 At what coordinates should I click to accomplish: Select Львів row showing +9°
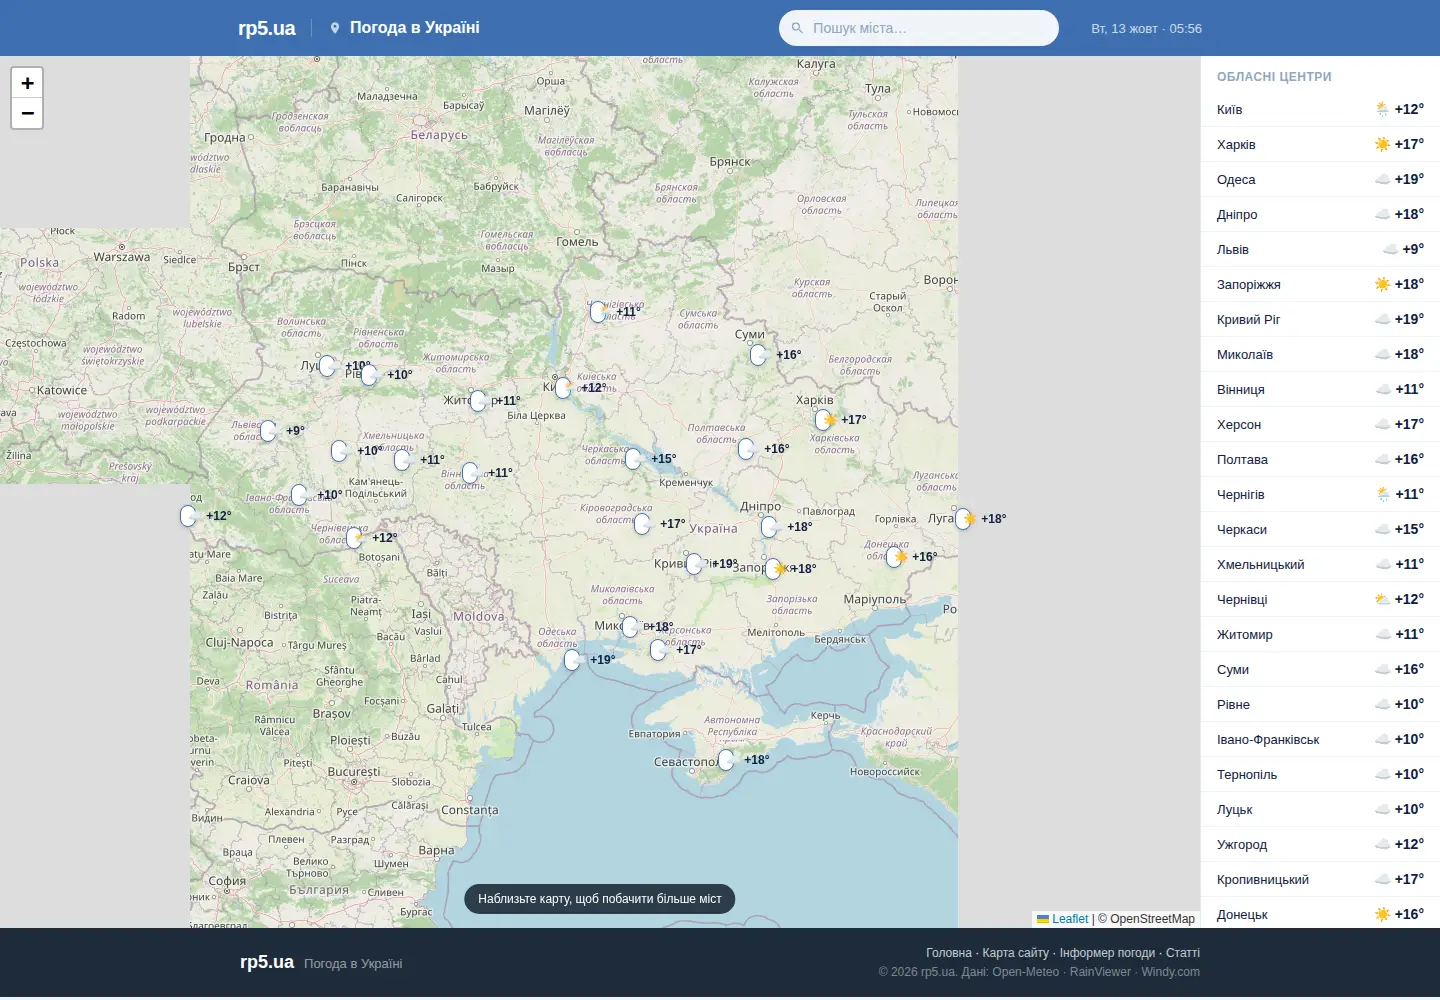tap(1320, 249)
